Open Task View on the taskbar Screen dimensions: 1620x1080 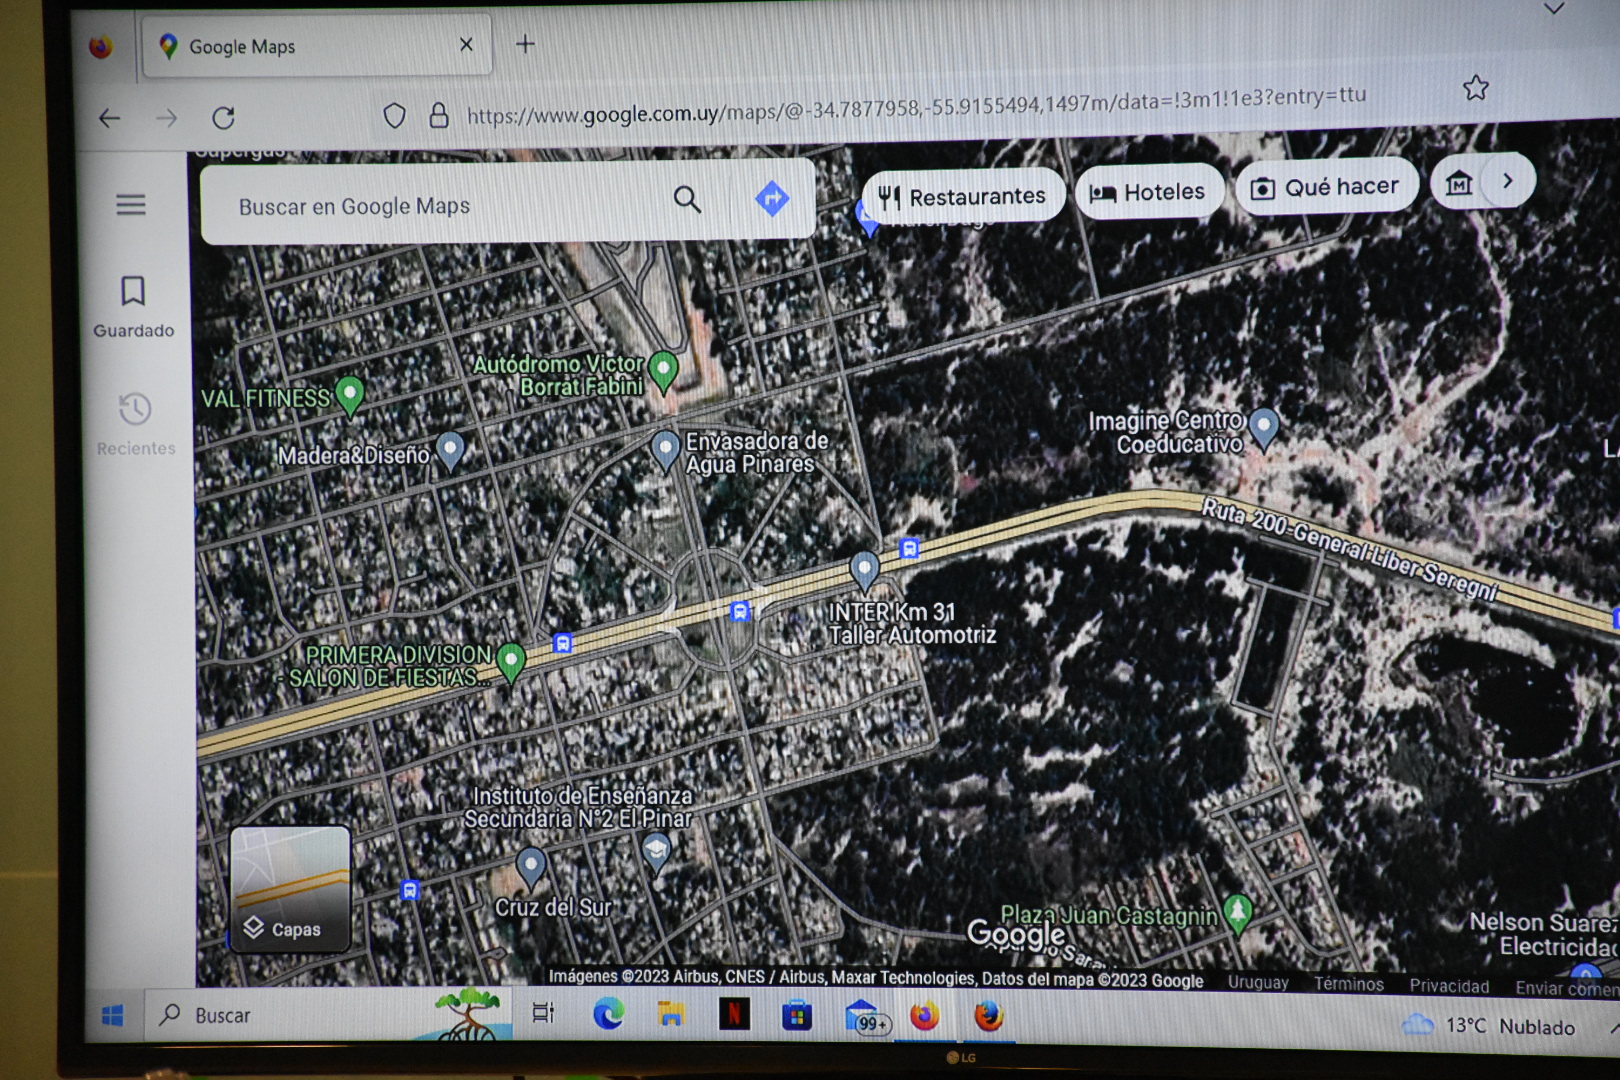pyautogui.click(x=543, y=1013)
